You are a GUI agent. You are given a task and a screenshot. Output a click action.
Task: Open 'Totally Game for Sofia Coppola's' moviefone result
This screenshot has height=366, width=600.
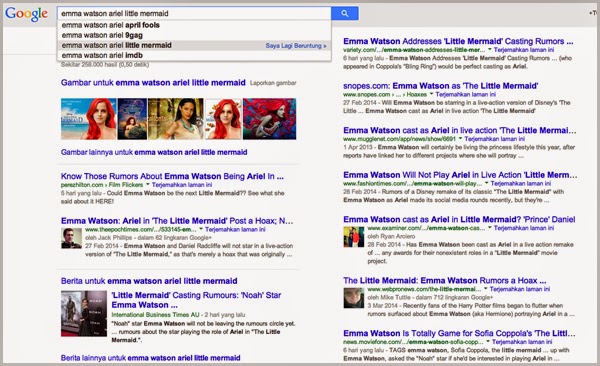tap(460, 333)
